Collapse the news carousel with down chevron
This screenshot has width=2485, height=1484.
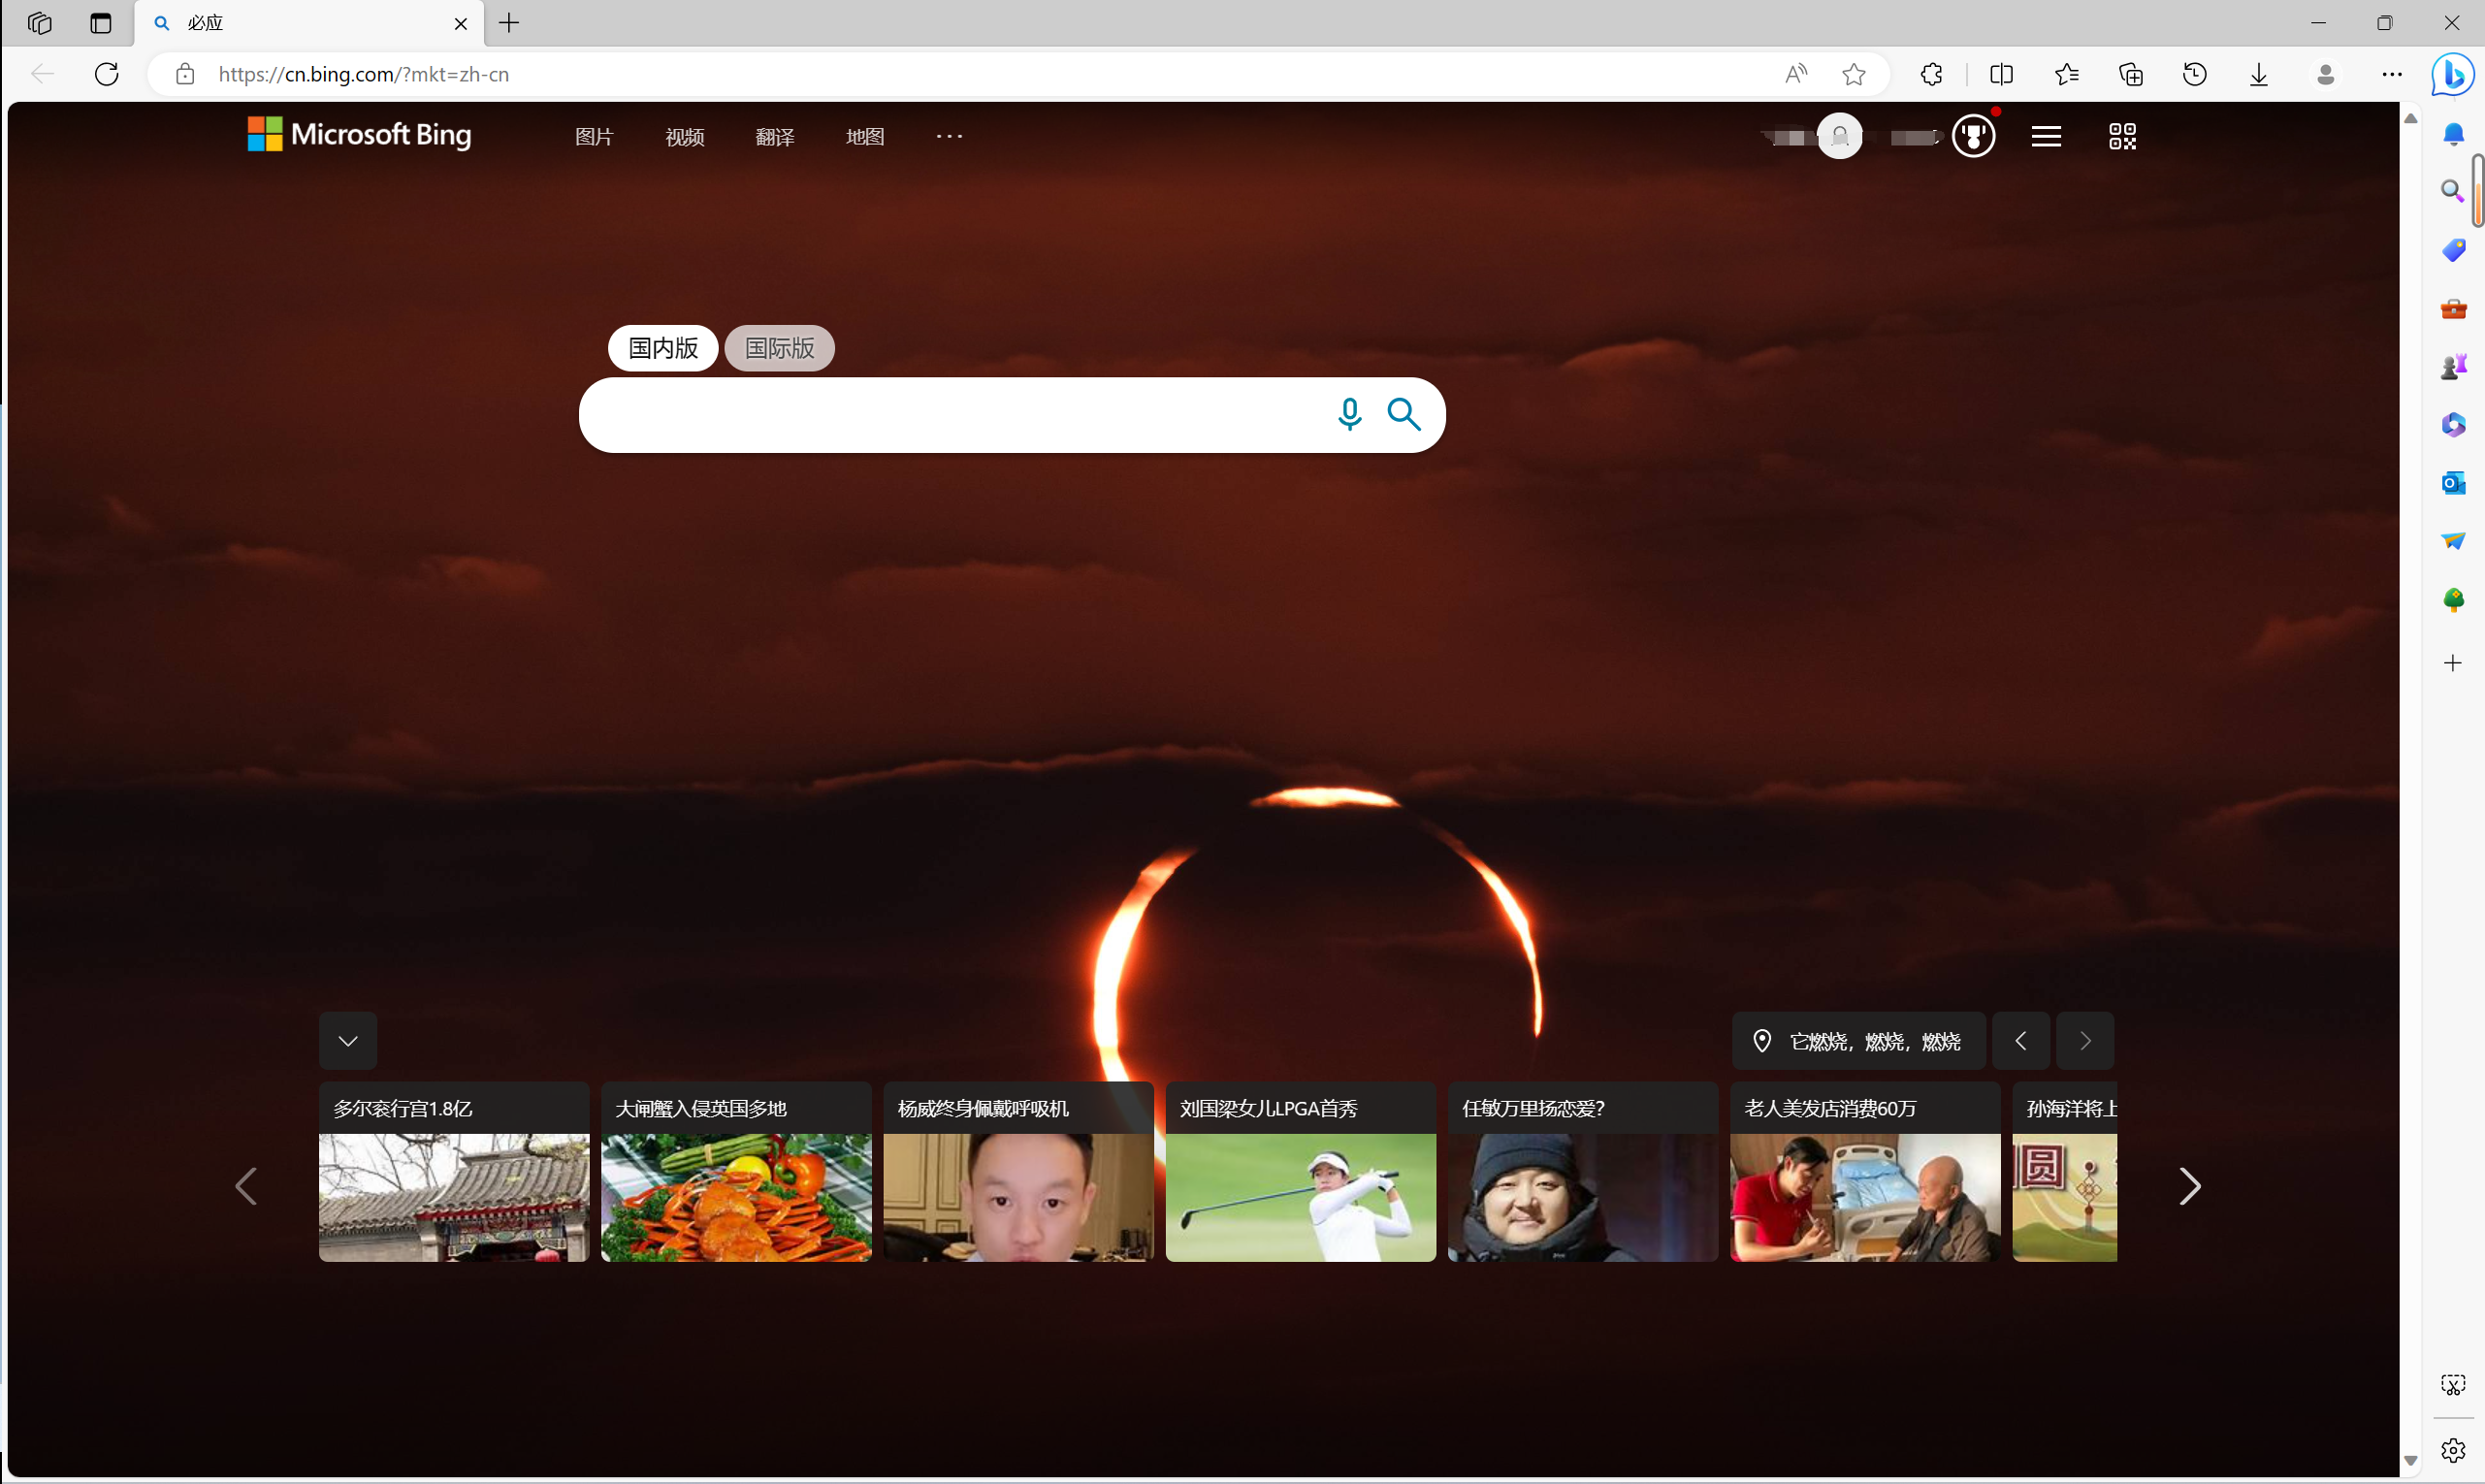[348, 1041]
